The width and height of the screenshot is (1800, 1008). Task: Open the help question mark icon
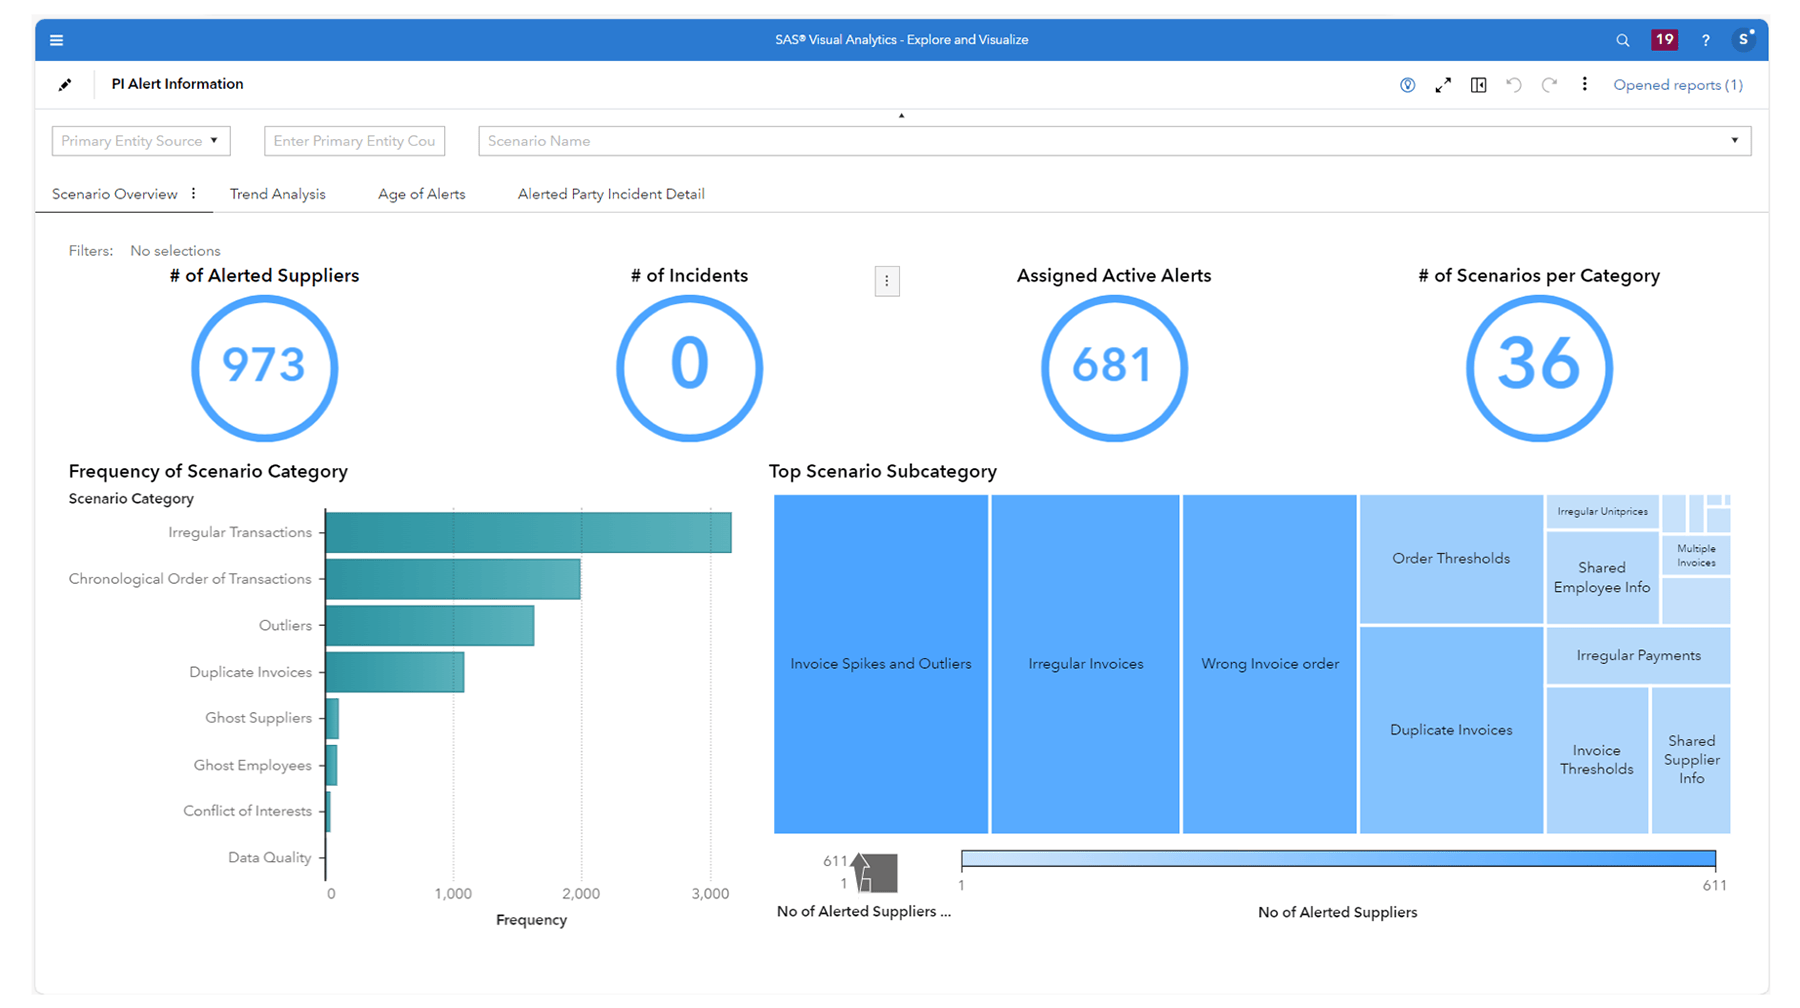coord(1705,40)
